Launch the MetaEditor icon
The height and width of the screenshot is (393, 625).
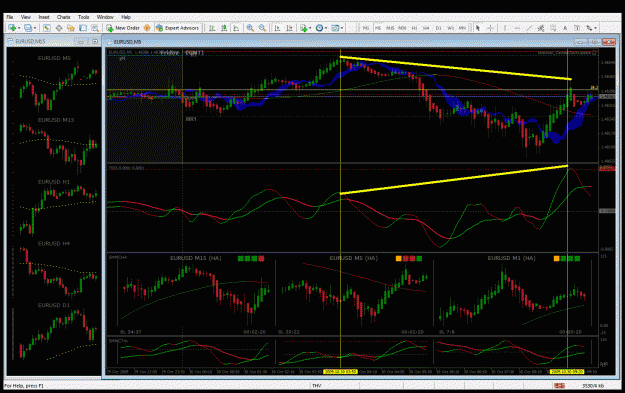coord(147,28)
